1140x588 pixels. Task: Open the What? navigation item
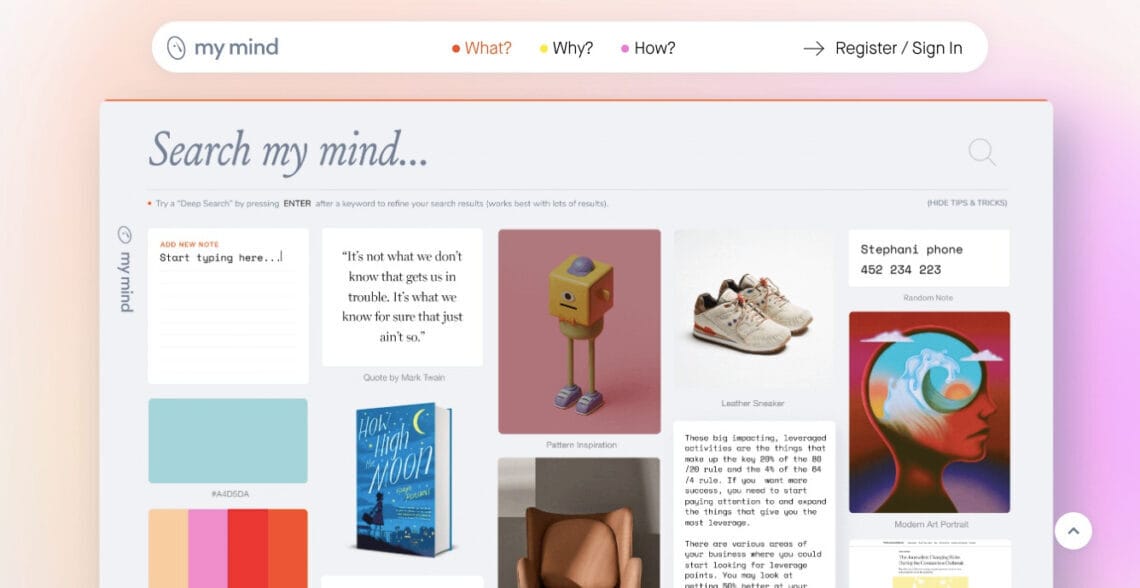tap(481, 48)
